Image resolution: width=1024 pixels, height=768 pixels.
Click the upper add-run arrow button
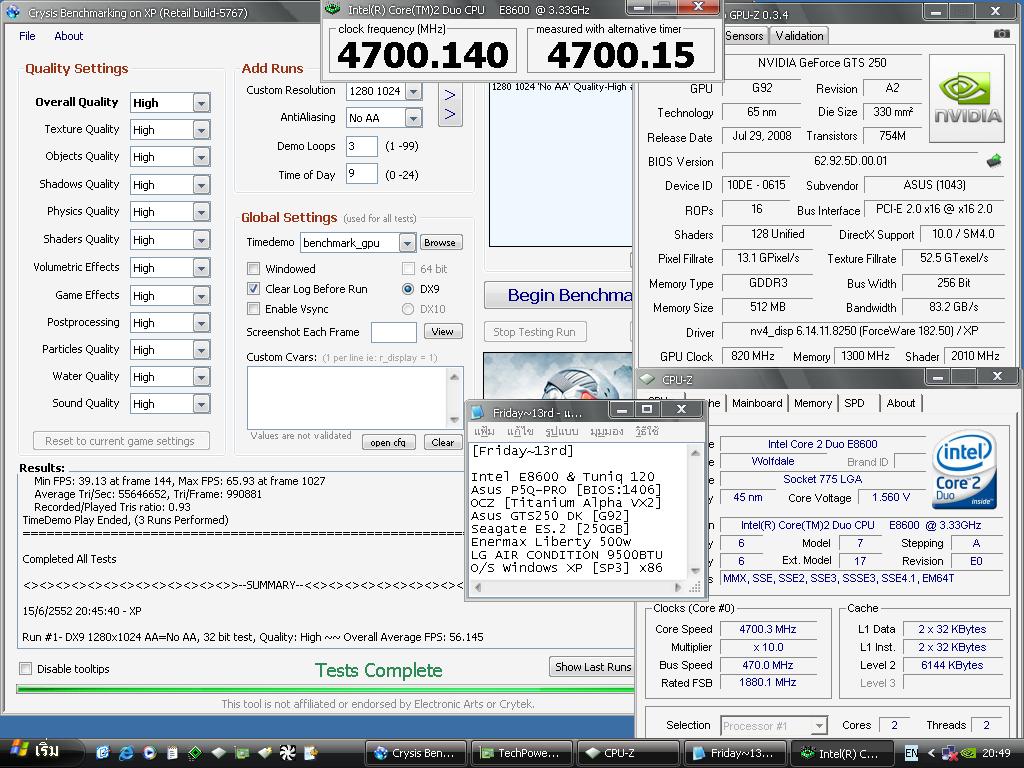[x=449, y=95]
